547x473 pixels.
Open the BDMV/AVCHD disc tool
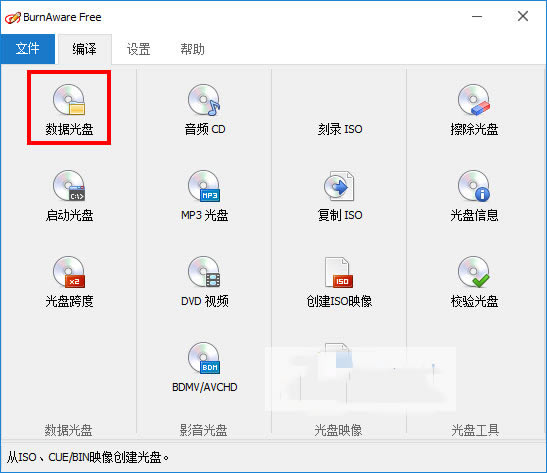[x=204, y=368]
